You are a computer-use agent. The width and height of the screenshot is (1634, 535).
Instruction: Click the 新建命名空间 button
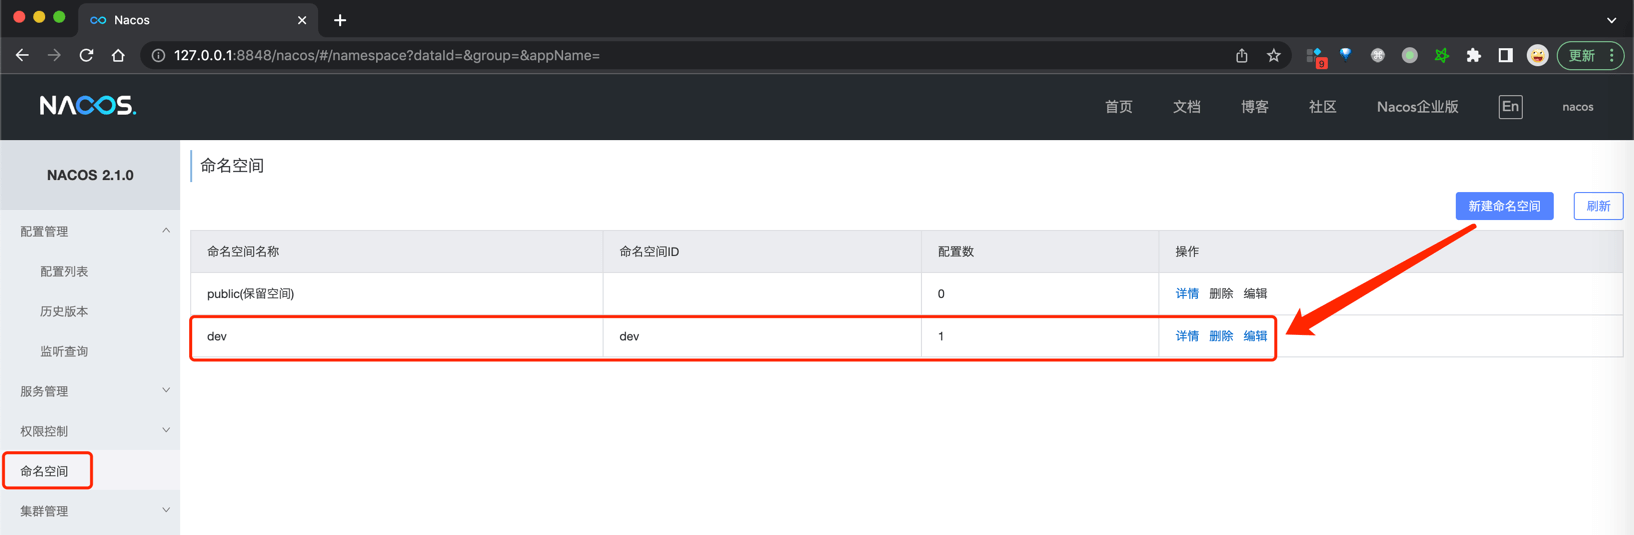click(x=1504, y=206)
